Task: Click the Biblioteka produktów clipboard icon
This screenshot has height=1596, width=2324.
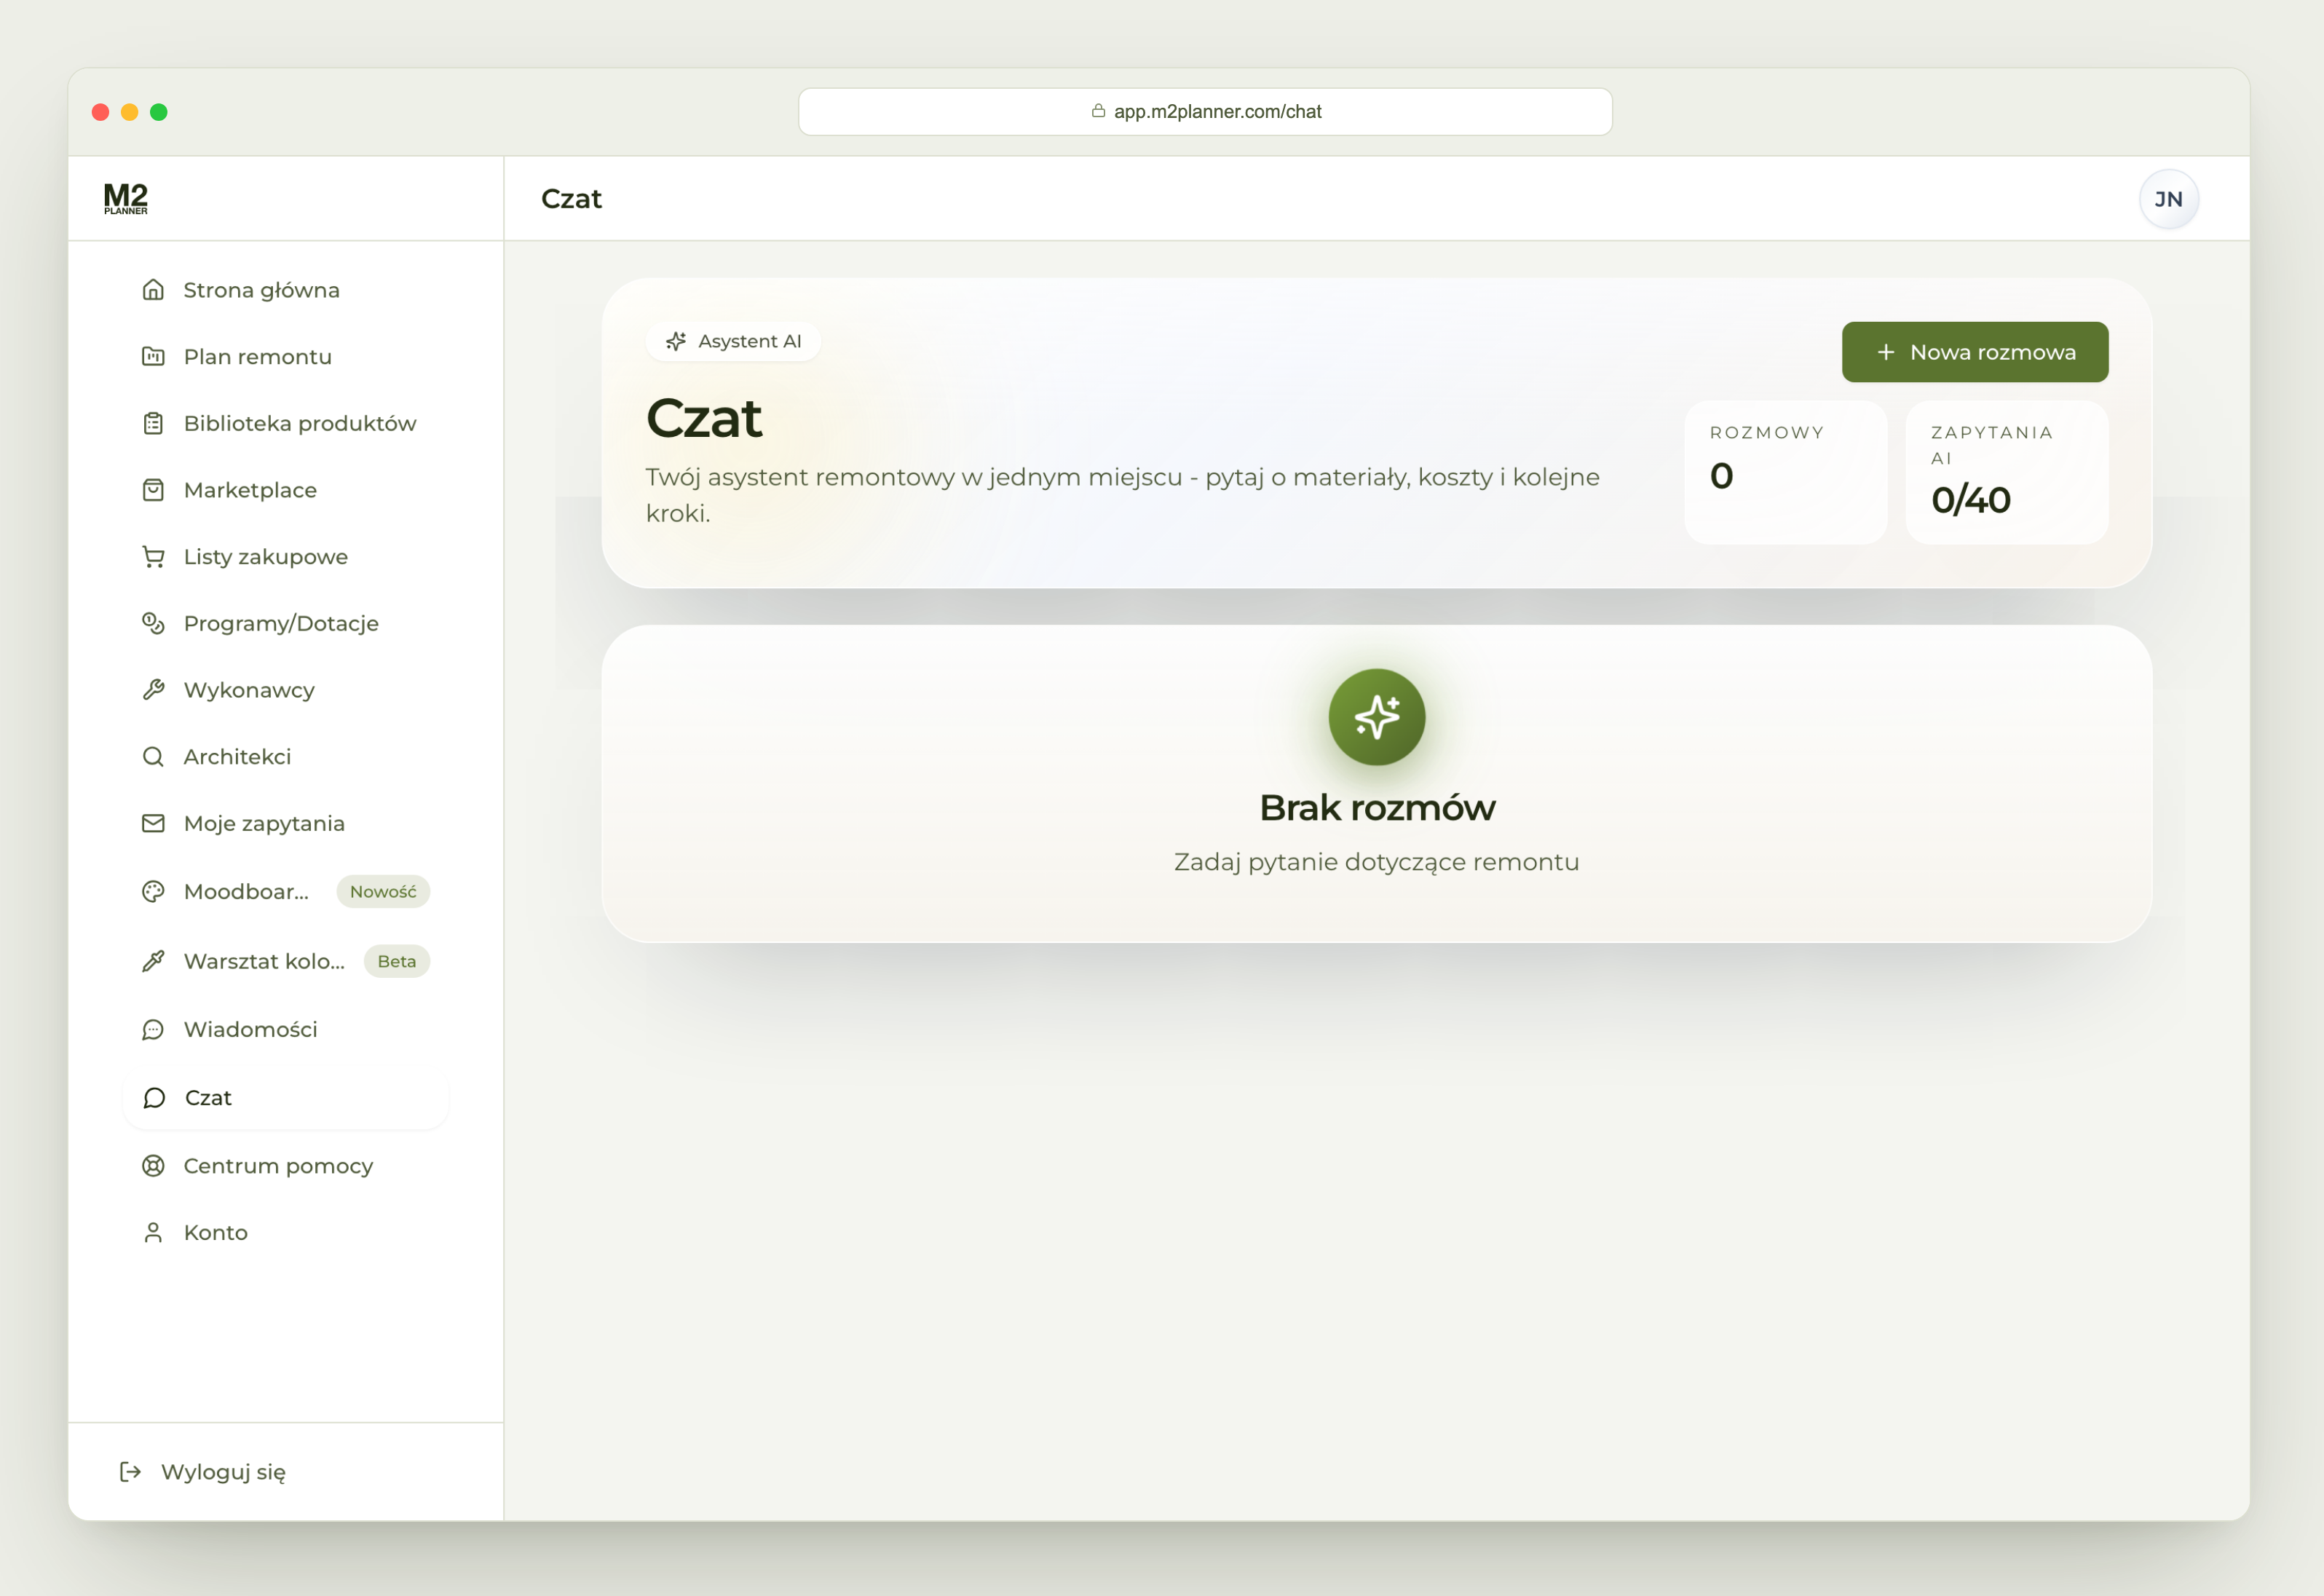Action: click(x=153, y=423)
